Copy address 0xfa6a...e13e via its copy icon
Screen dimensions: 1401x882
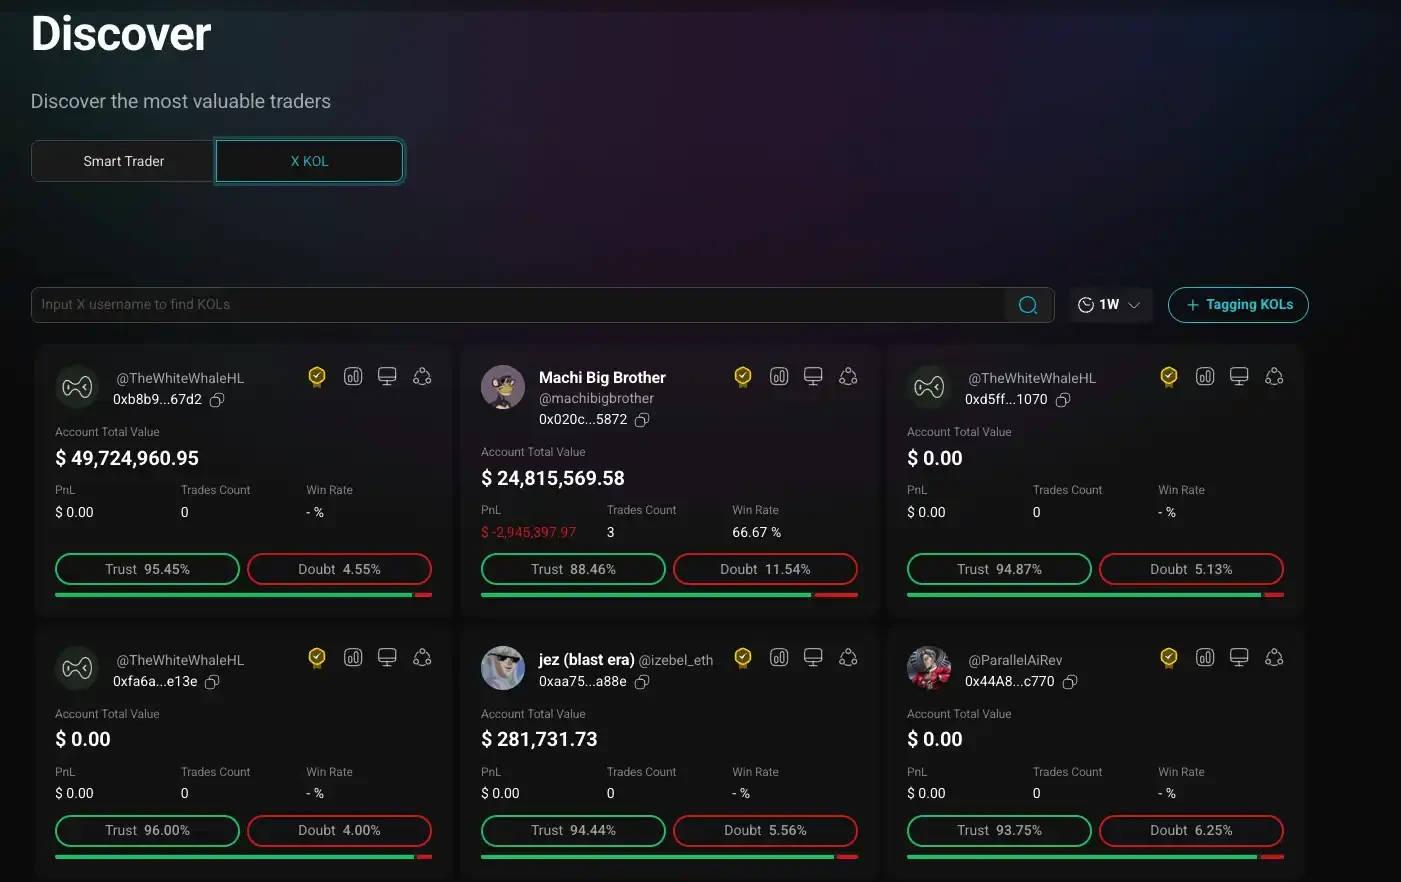tap(211, 681)
